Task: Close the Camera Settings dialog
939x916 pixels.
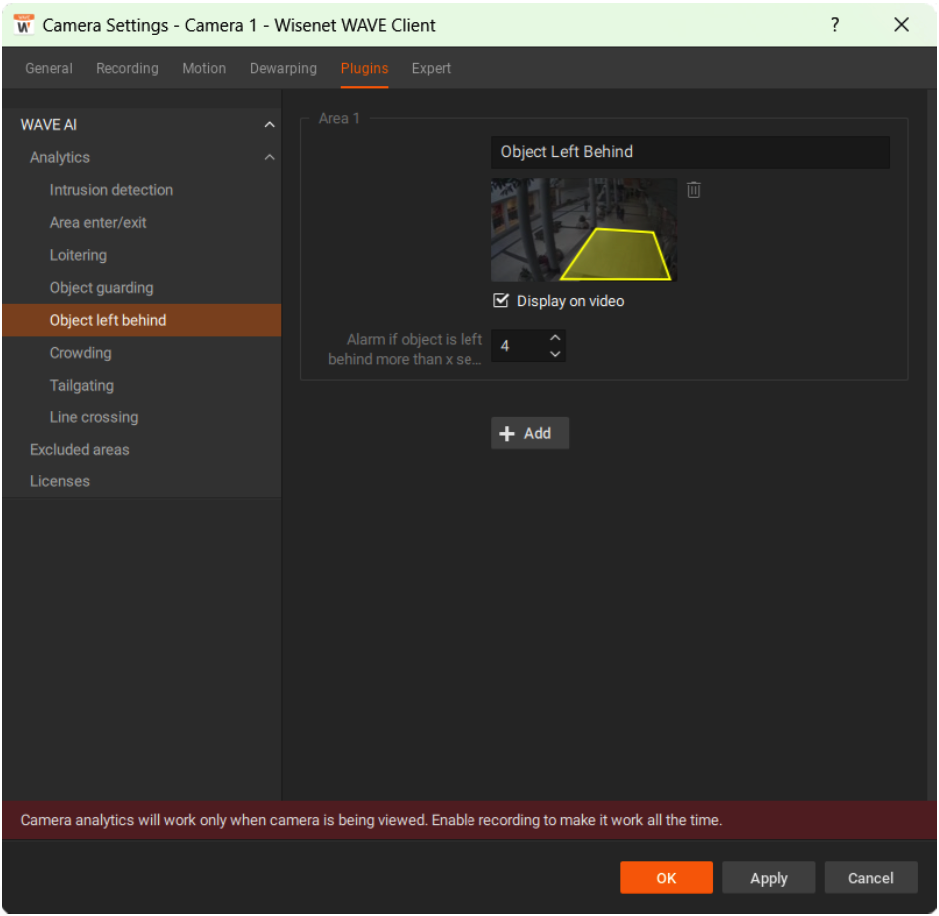Action: tap(901, 25)
